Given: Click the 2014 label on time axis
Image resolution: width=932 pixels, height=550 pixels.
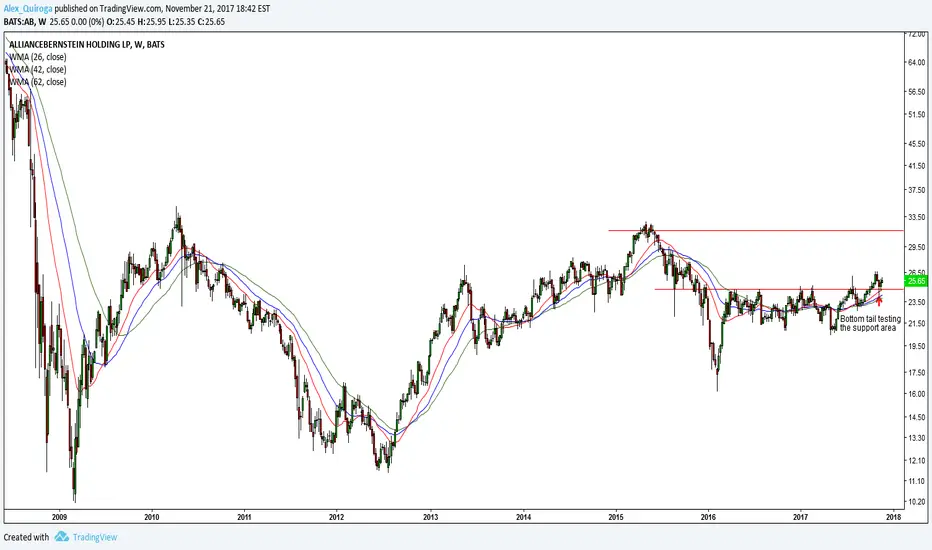Looking at the screenshot, I should [x=523, y=517].
